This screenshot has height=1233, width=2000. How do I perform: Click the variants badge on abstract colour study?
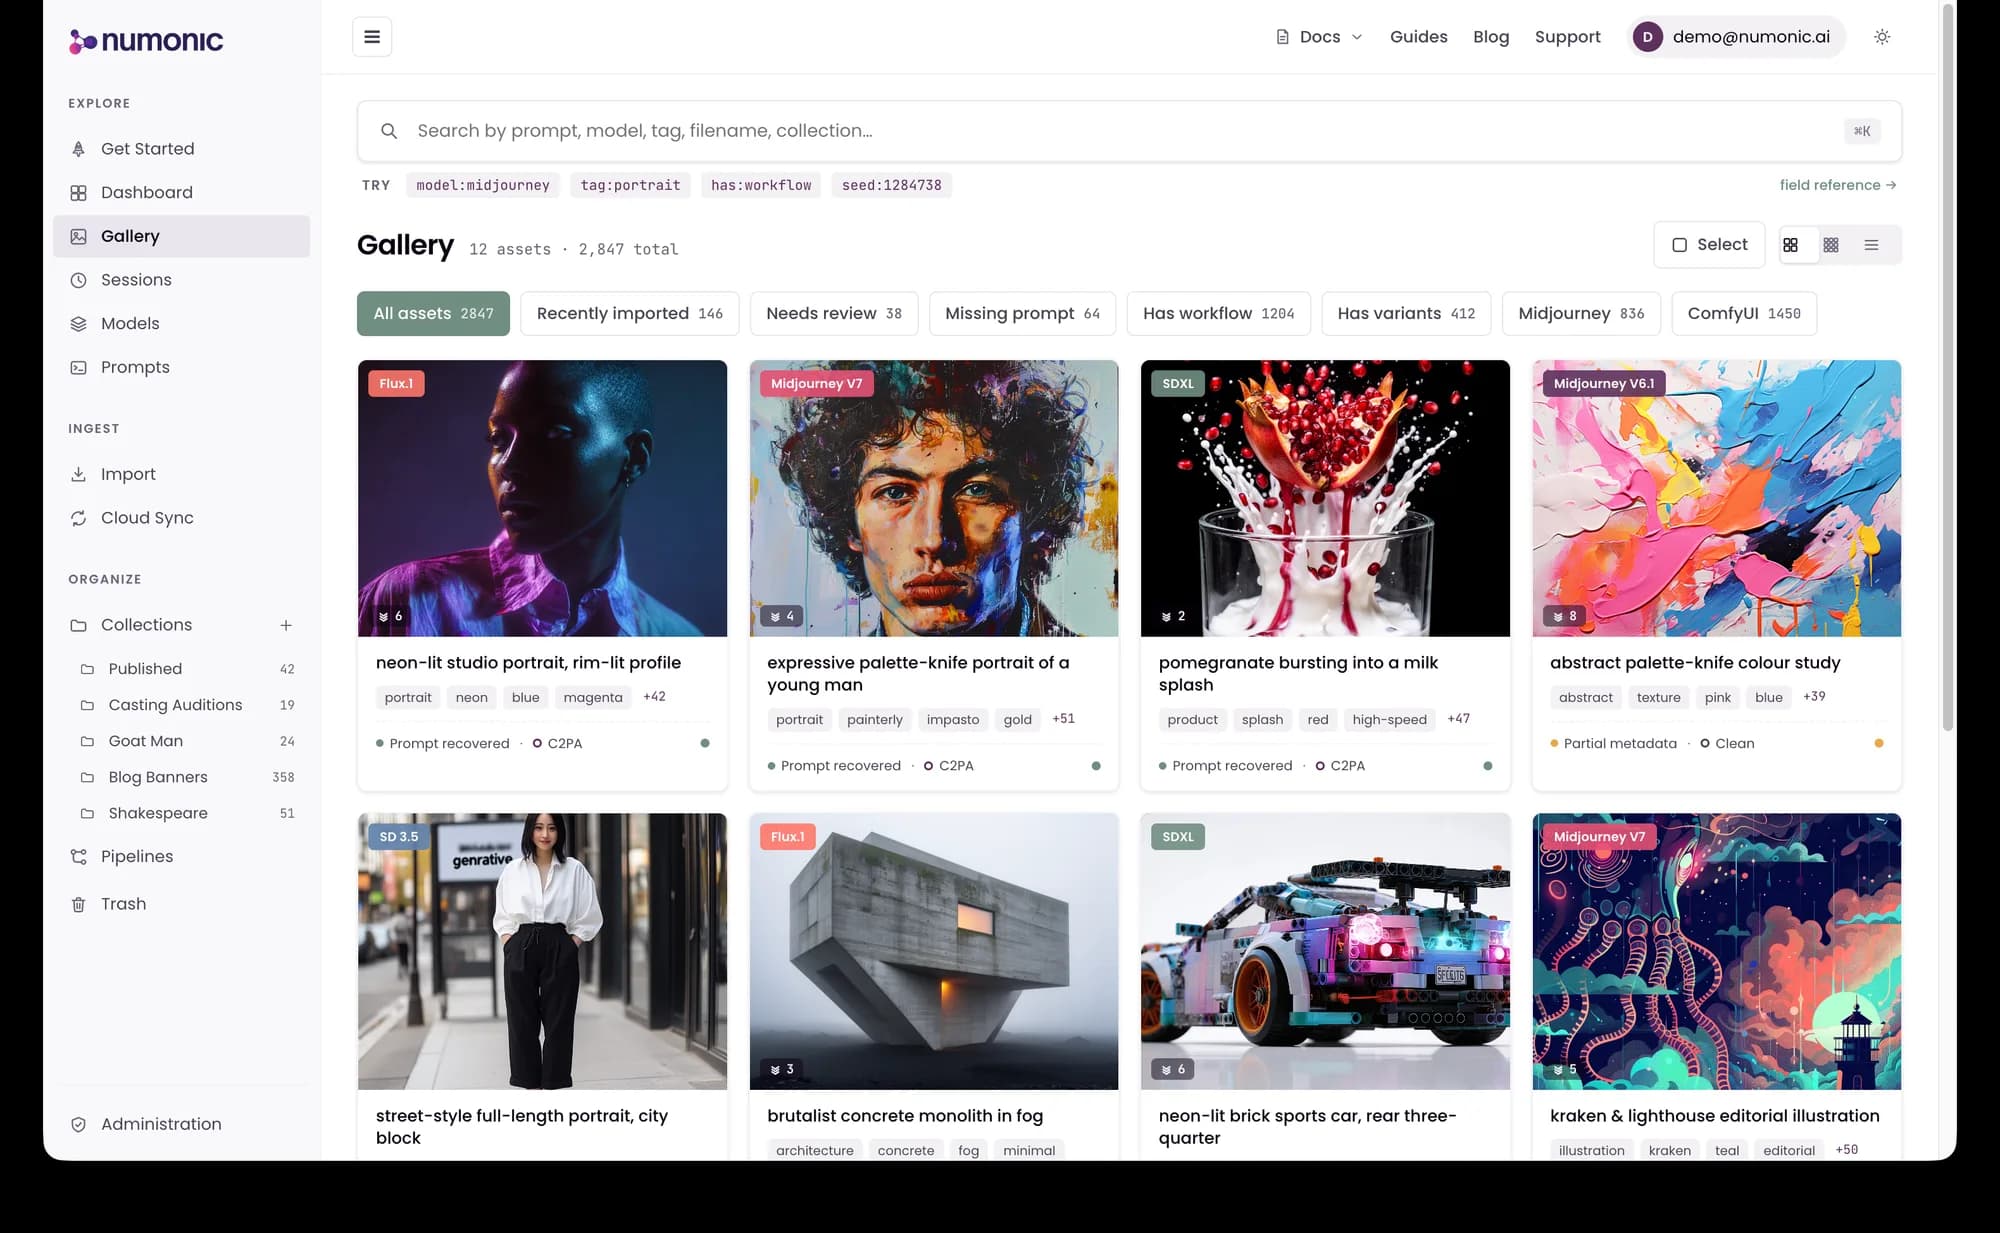click(1565, 616)
